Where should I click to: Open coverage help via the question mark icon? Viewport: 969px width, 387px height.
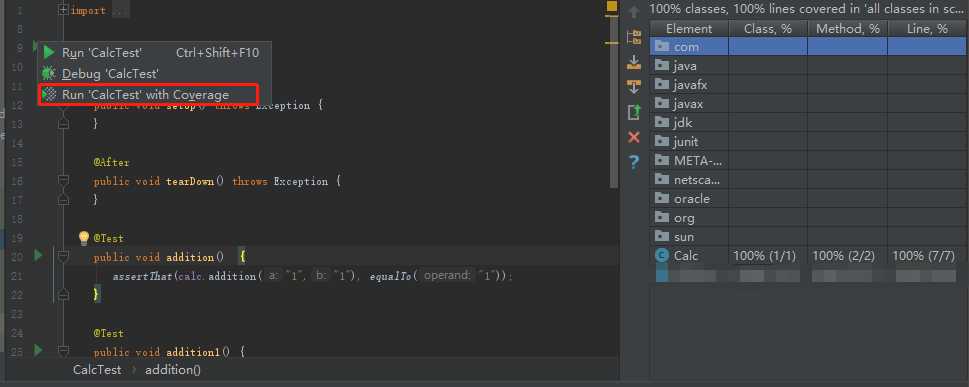[x=633, y=163]
